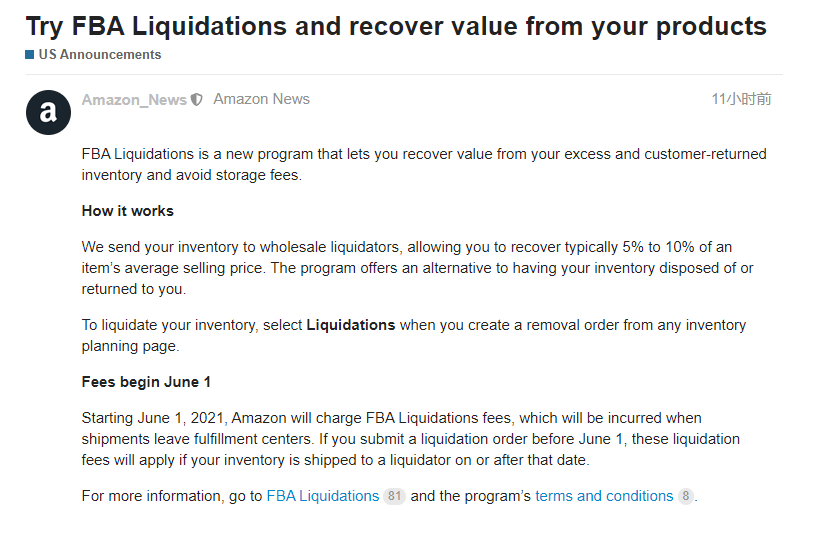Click the 'Amazon News' user title label
The height and width of the screenshot is (535, 828).
pos(261,99)
